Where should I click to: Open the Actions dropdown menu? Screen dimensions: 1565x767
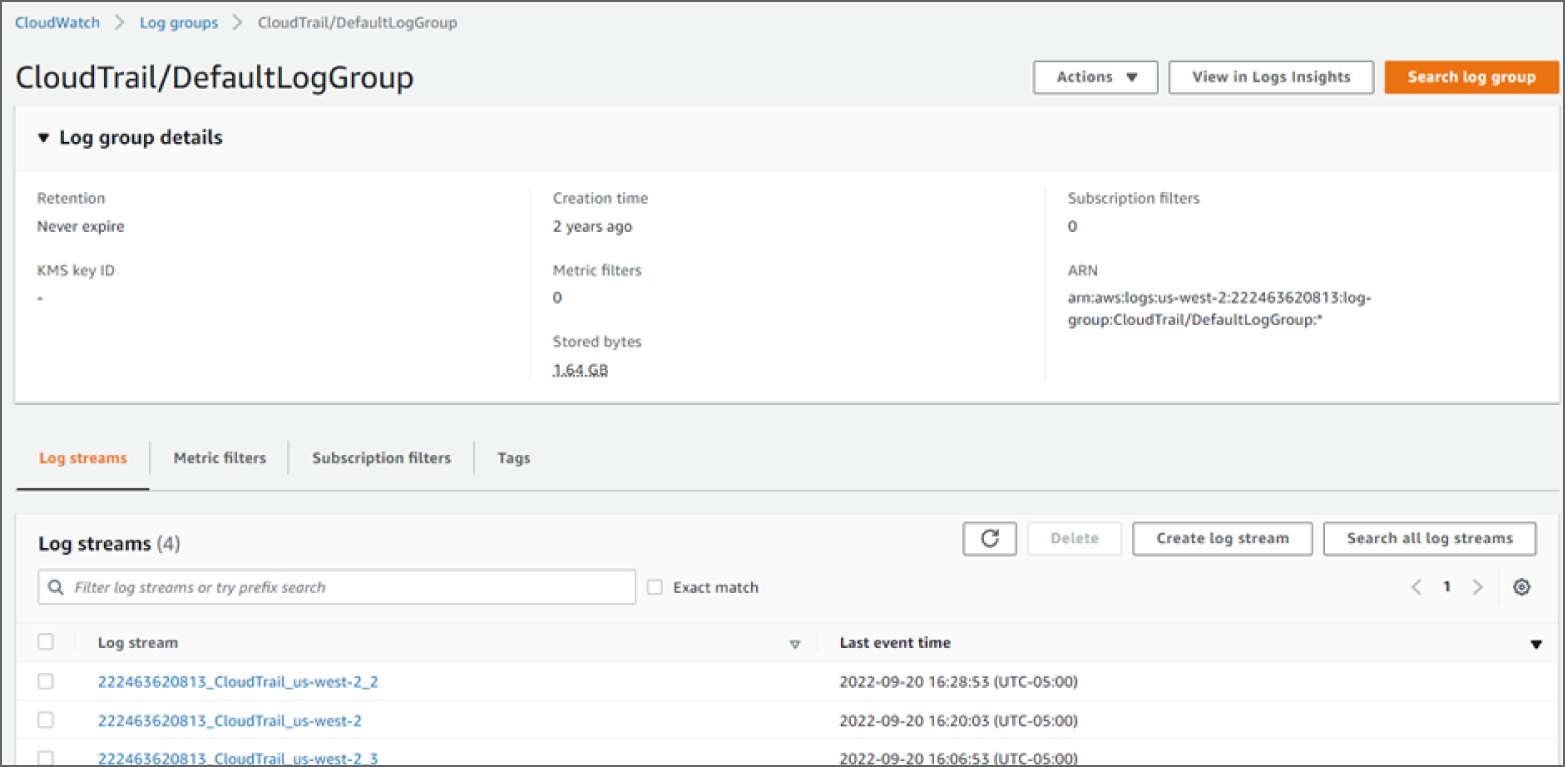pyautogui.click(x=1096, y=77)
